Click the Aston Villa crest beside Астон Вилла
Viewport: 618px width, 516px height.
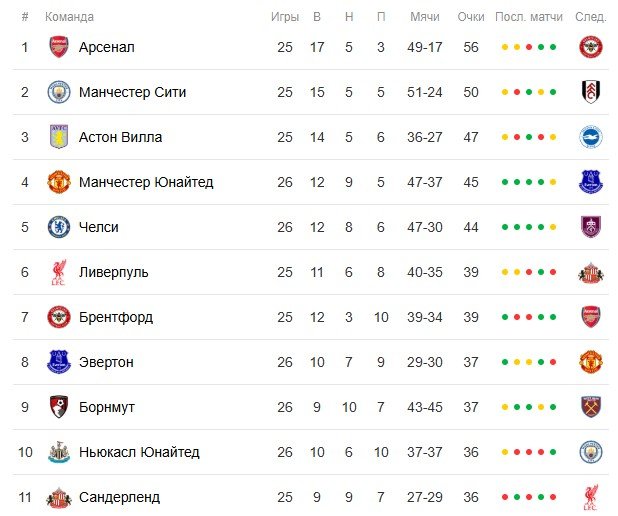tap(59, 137)
